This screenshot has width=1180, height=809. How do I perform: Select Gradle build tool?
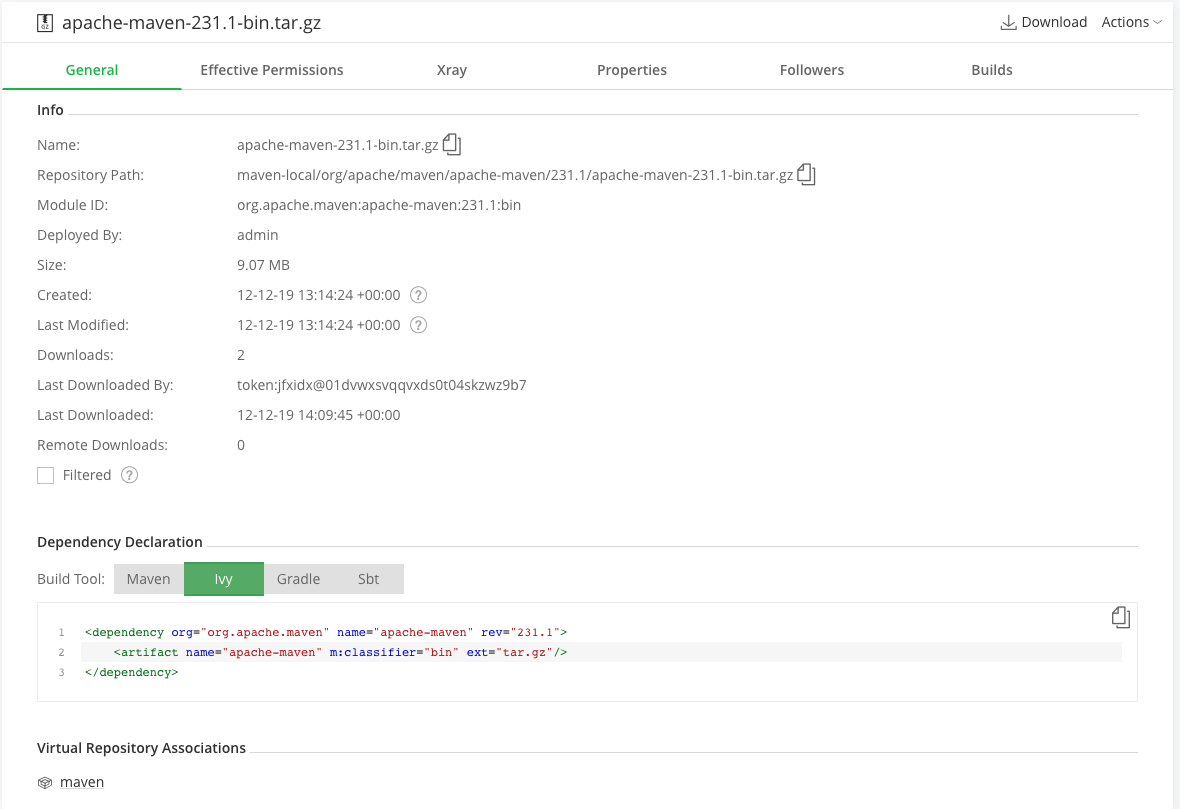pyautogui.click(x=298, y=579)
